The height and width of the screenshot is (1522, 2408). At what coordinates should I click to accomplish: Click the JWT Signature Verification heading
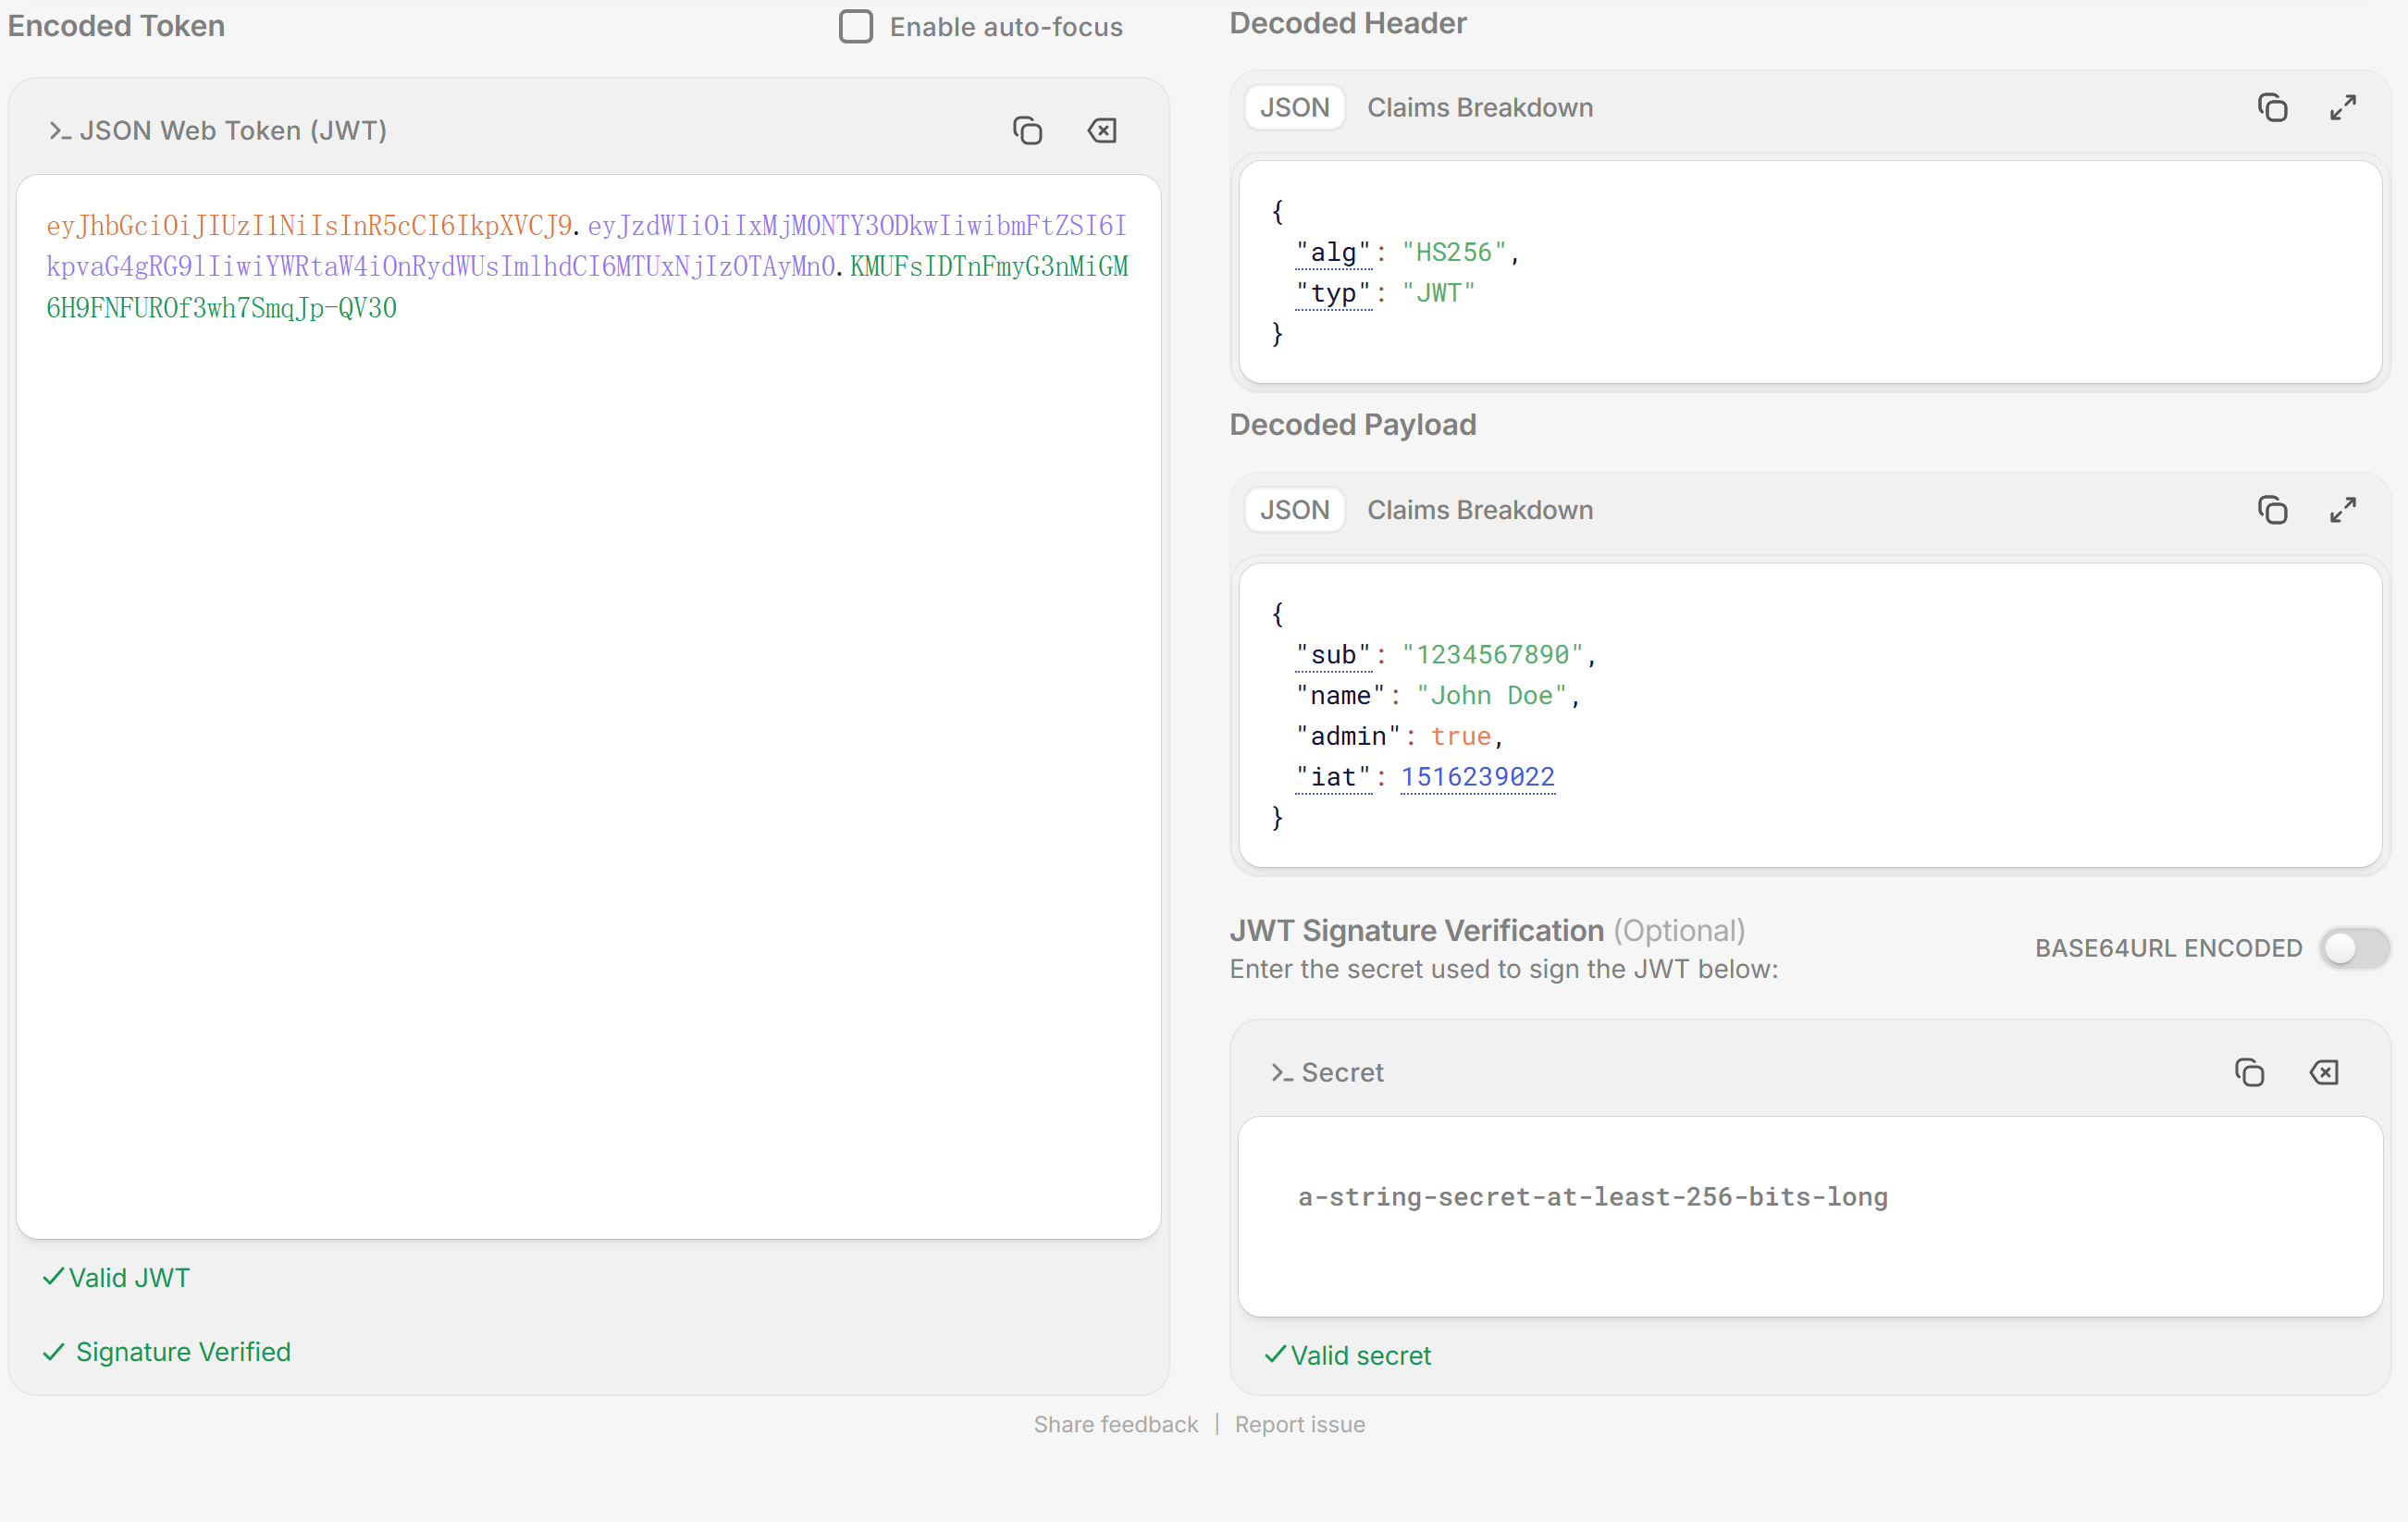click(1416, 931)
